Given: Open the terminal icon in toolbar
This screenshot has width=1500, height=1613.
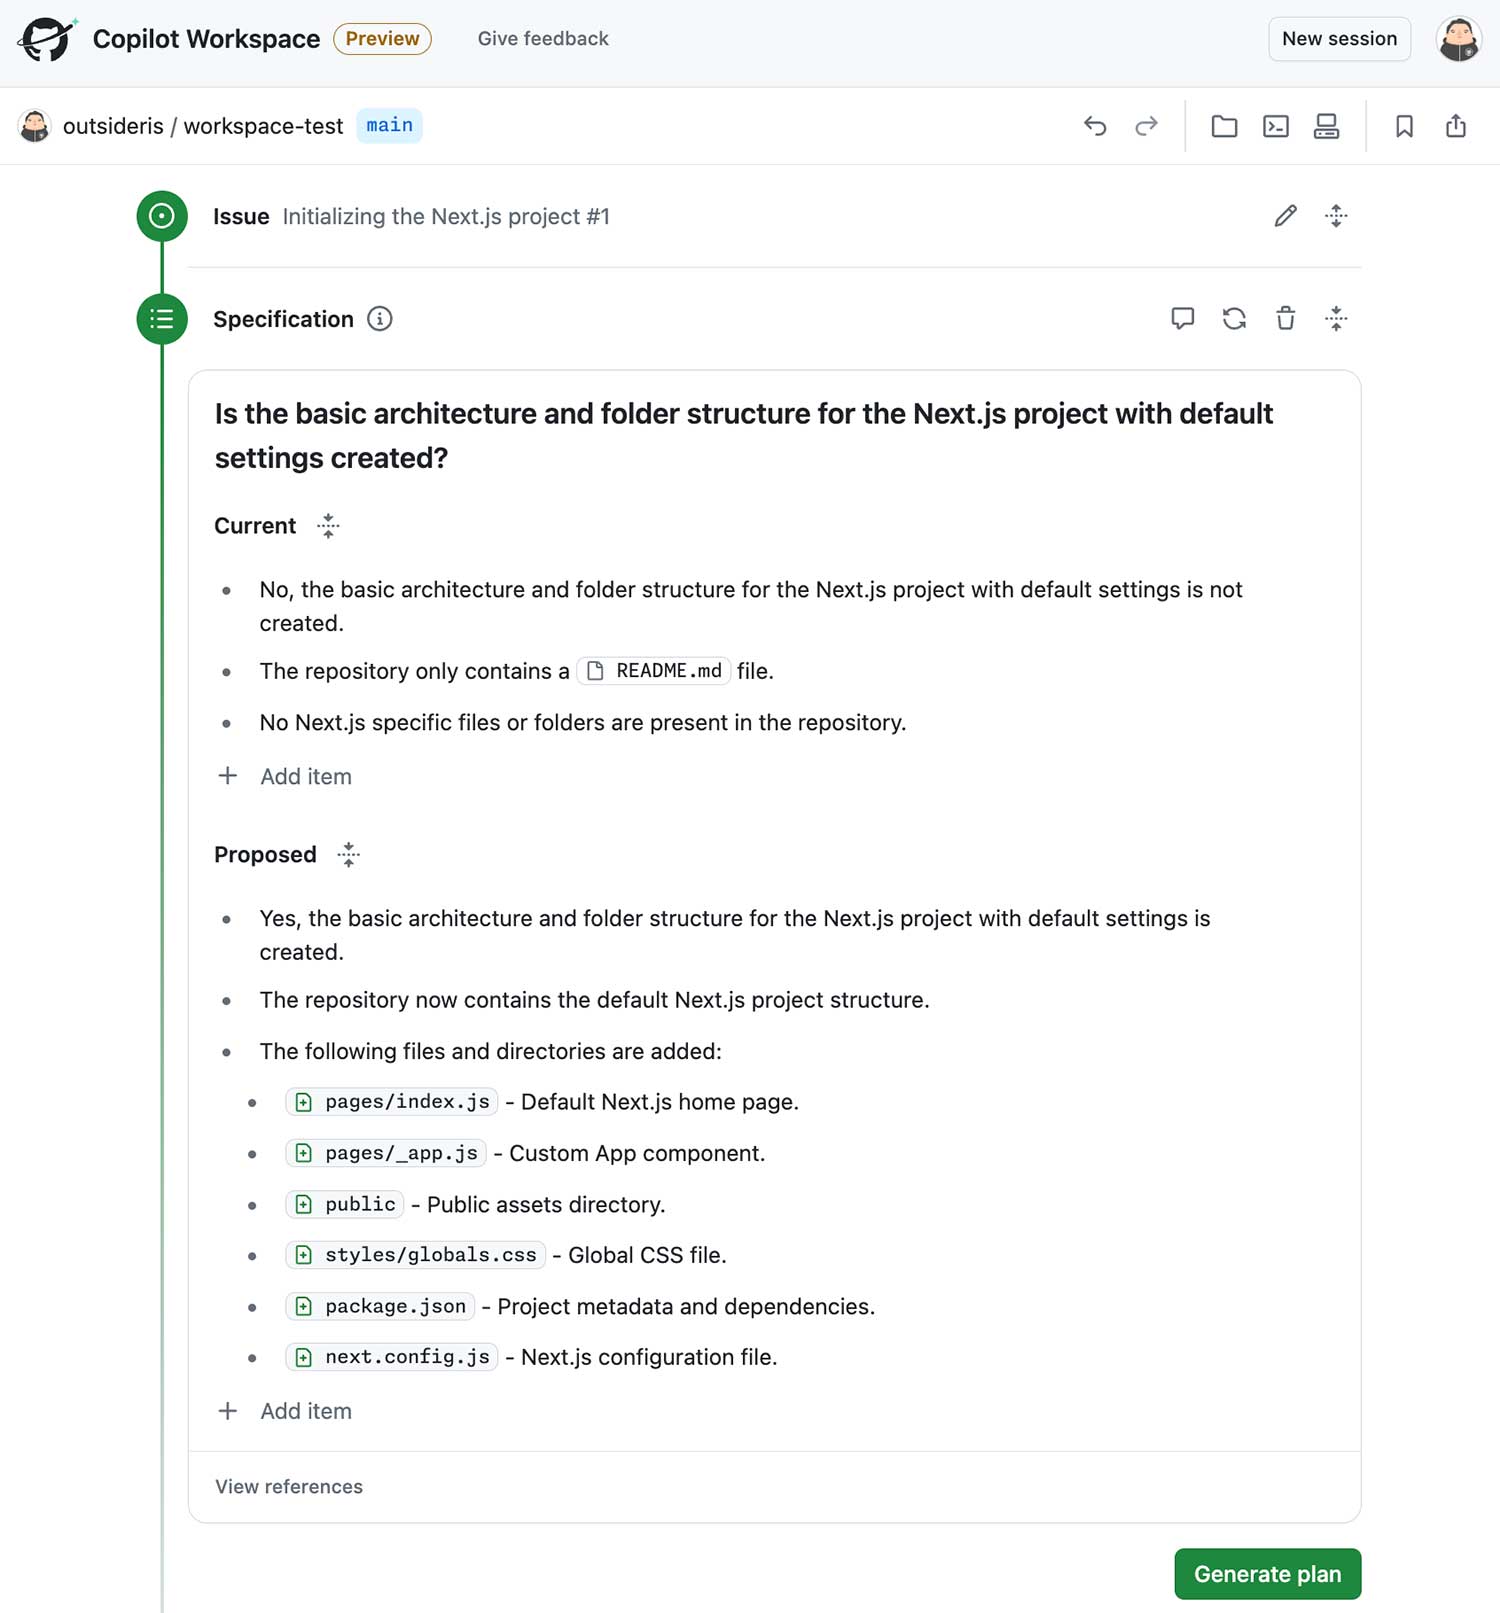Looking at the screenshot, I should 1276,126.
